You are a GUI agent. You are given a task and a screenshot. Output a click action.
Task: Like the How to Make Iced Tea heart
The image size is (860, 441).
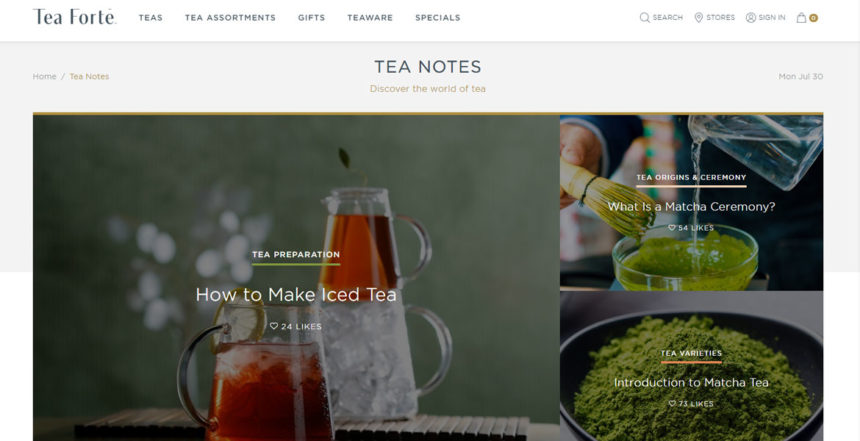(274, 326)
